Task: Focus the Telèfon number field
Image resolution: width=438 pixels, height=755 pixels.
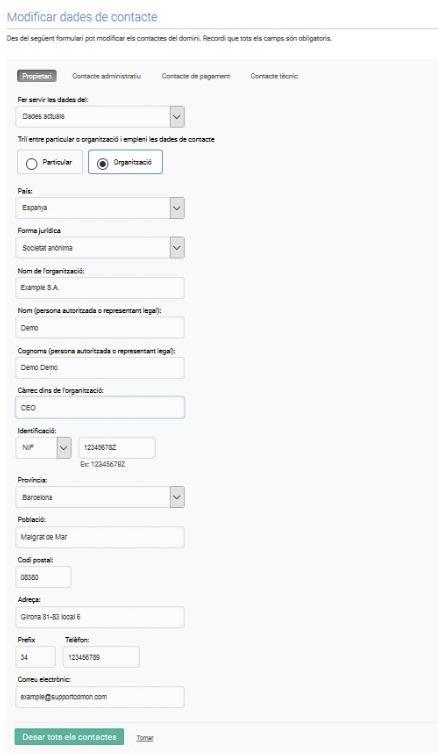Action: tap(102, 657)
